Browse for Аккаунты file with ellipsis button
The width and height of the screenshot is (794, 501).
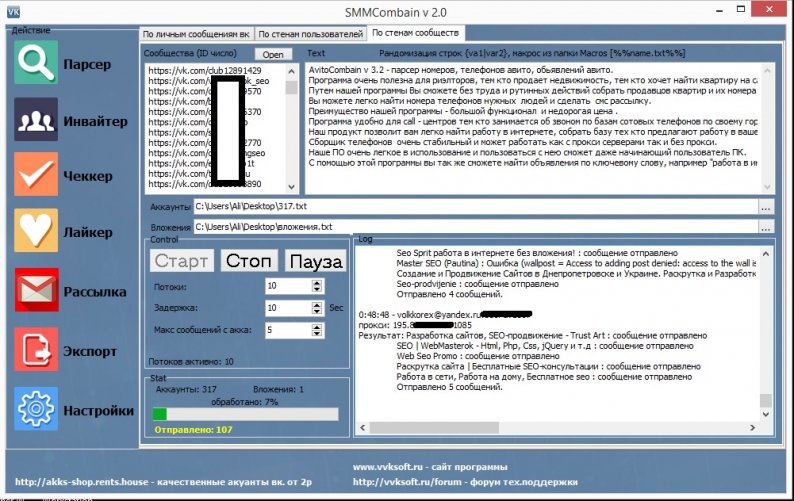(x=766, y=207)
